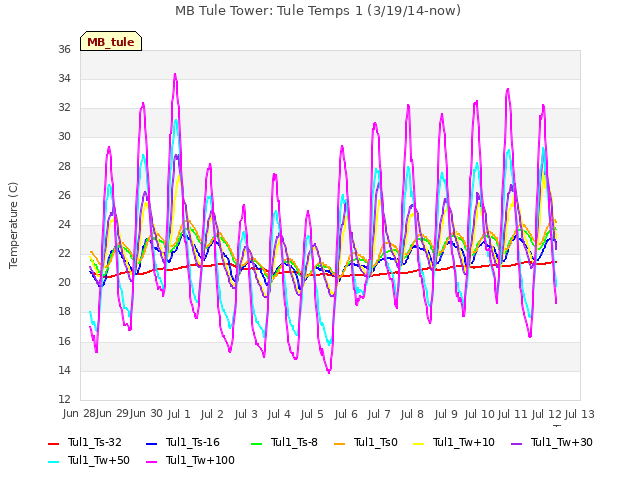Click the Jul 5 x-axis tick label

coord(312,414)
